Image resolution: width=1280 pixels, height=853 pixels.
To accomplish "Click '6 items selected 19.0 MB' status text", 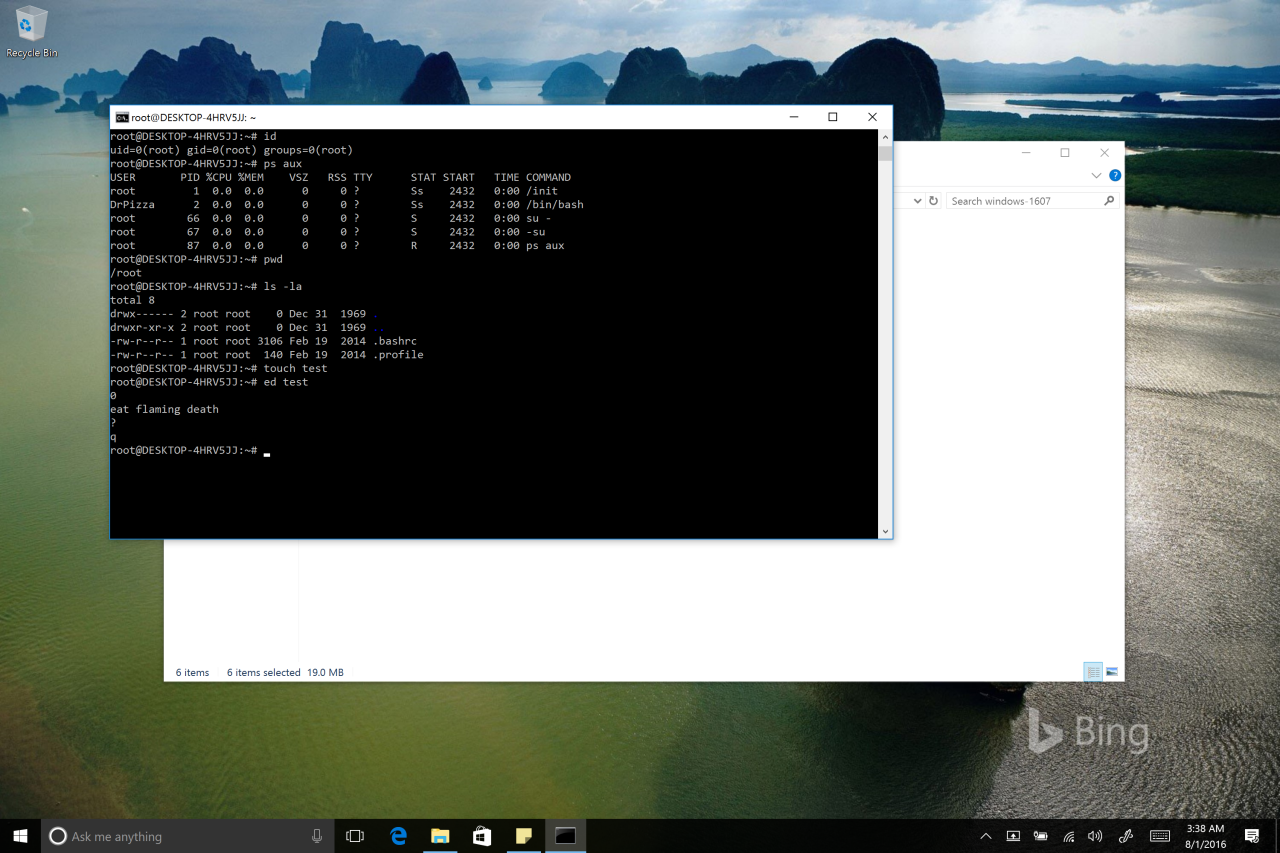I will click(x=285, y=672).
